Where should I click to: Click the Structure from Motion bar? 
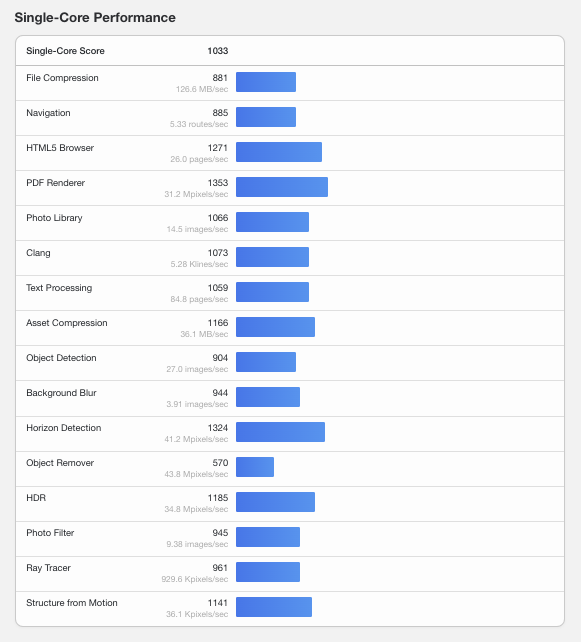274,607
